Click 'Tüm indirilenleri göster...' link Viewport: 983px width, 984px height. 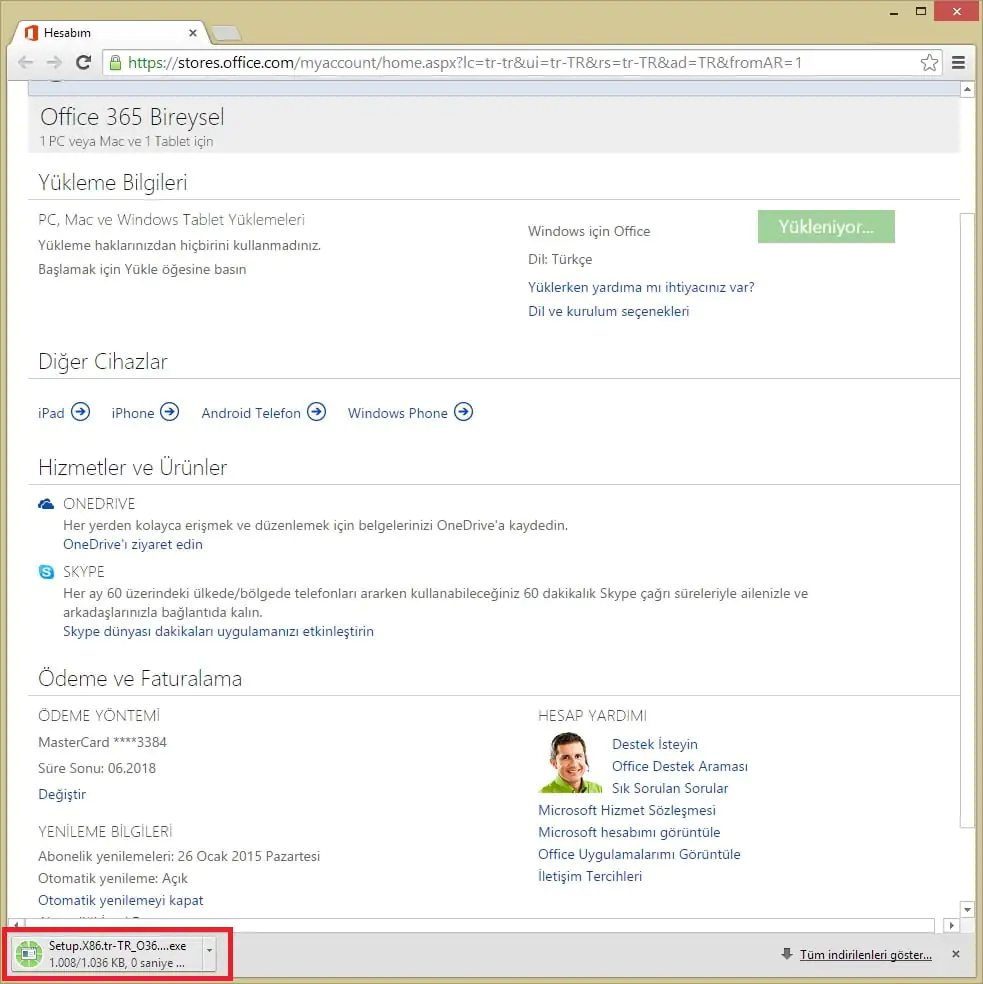coord(865,955)
